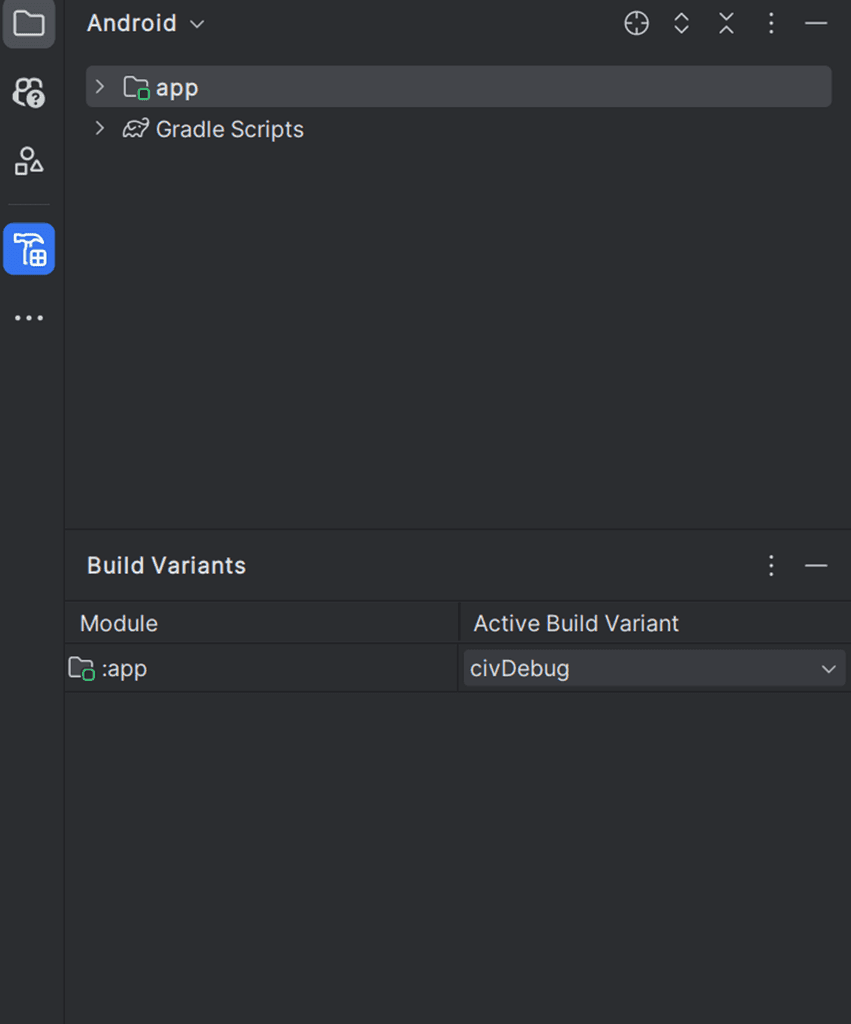Open the Project panel options kebab menu
851x1024 pixels.
pyautogui.click(x=771, y=23)
